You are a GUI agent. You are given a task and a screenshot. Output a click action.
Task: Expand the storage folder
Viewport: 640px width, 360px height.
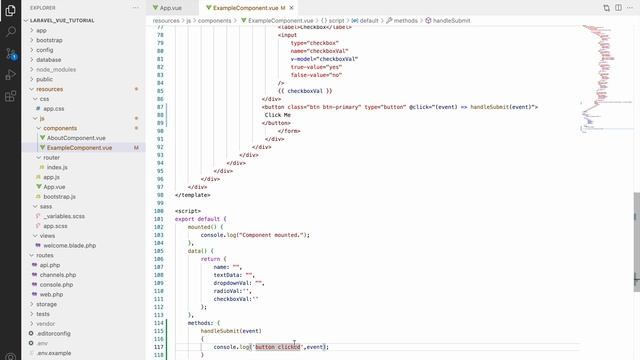pos(46,304)
